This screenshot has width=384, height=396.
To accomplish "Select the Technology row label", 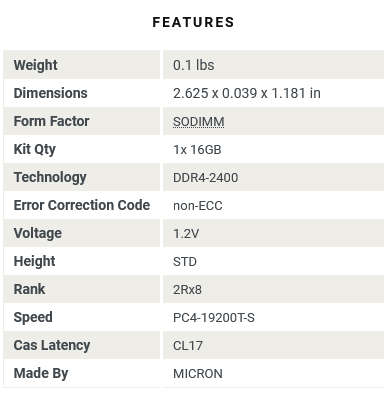I will pos(50,177).
